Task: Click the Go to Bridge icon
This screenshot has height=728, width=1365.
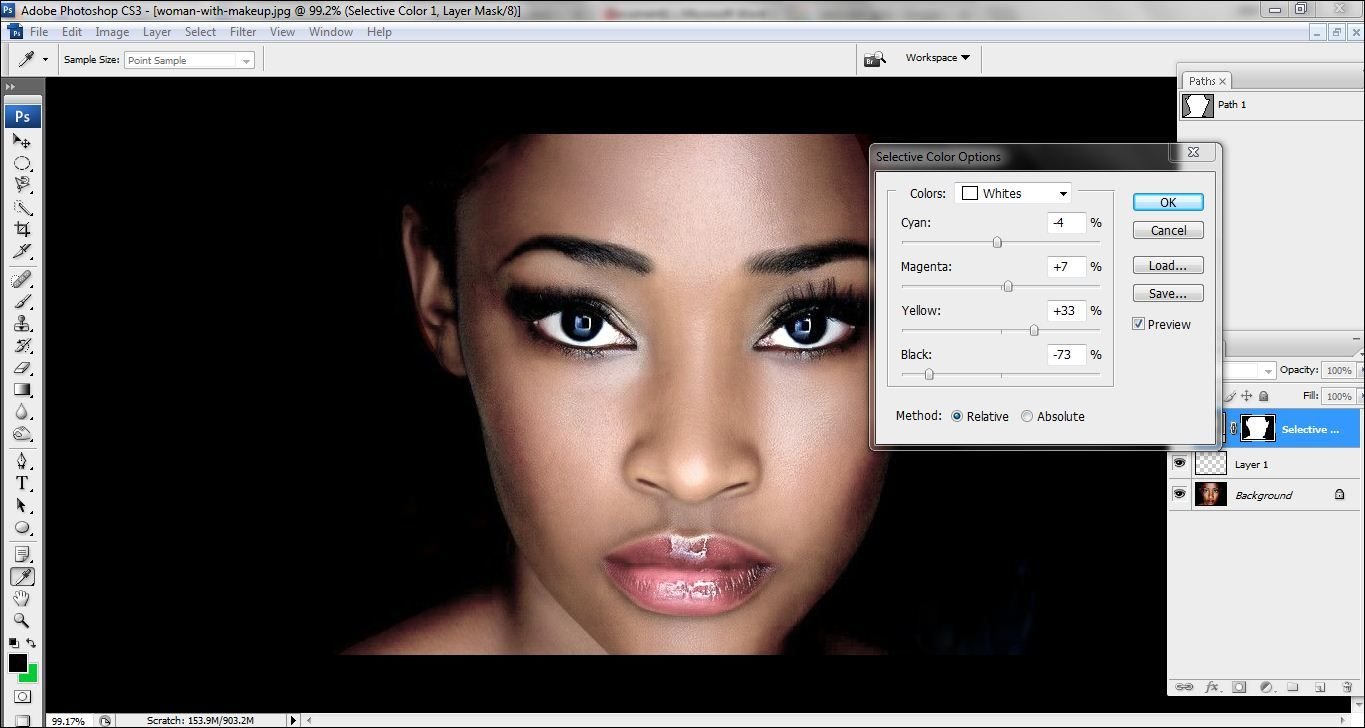Action: click(875, 59)
